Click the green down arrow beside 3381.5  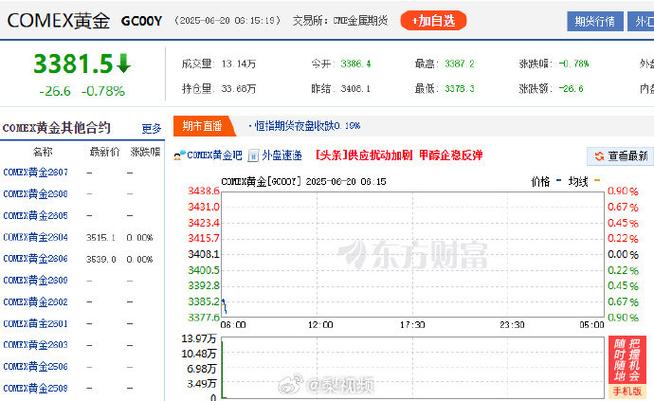point(124,63)
